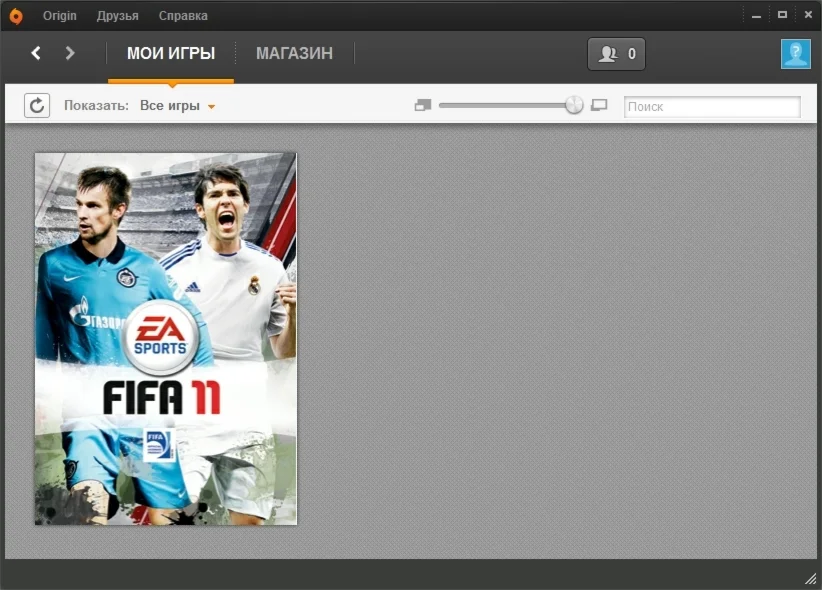Switch to the МАГАЗИН tab
Viewport: 822px width, 590px height.
[293, 54]
